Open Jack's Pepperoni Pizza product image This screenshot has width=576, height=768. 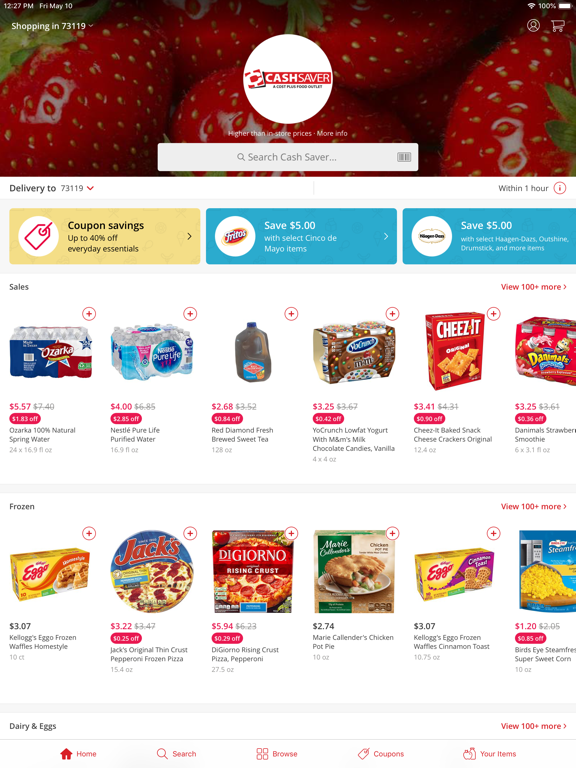coord(152,572)
